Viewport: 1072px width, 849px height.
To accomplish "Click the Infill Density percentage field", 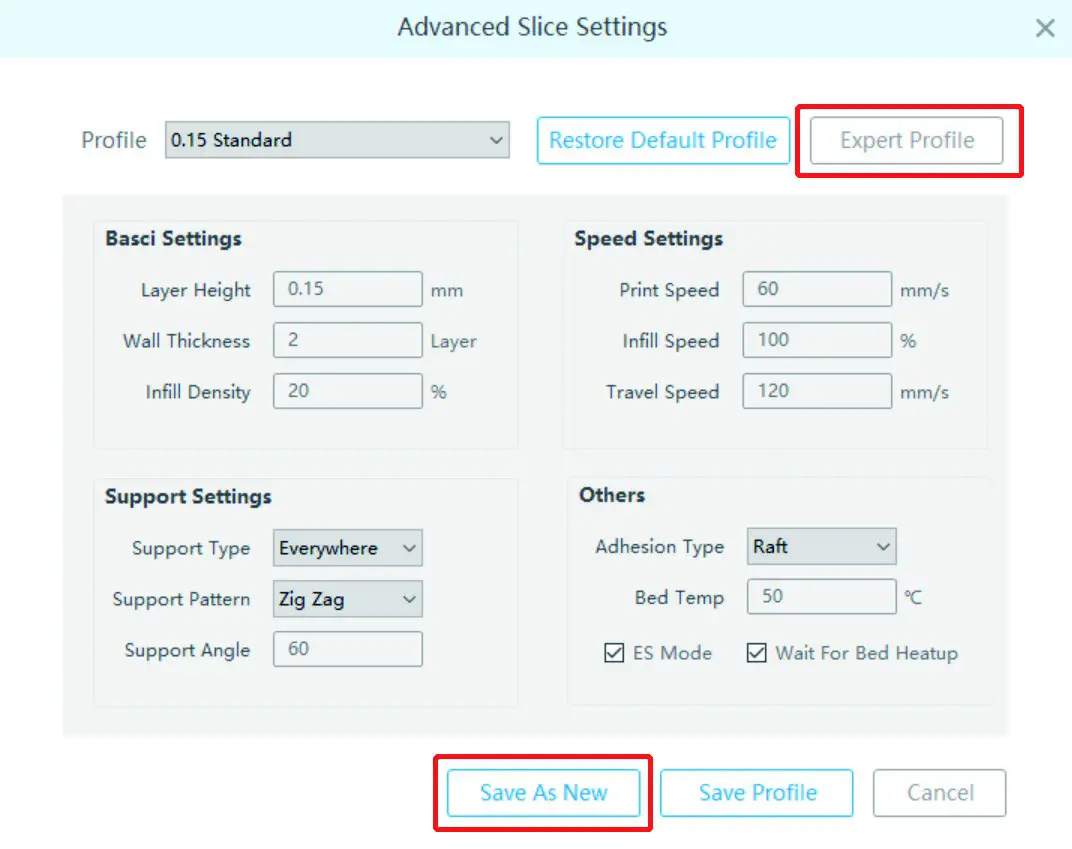I will click(347, 391).
